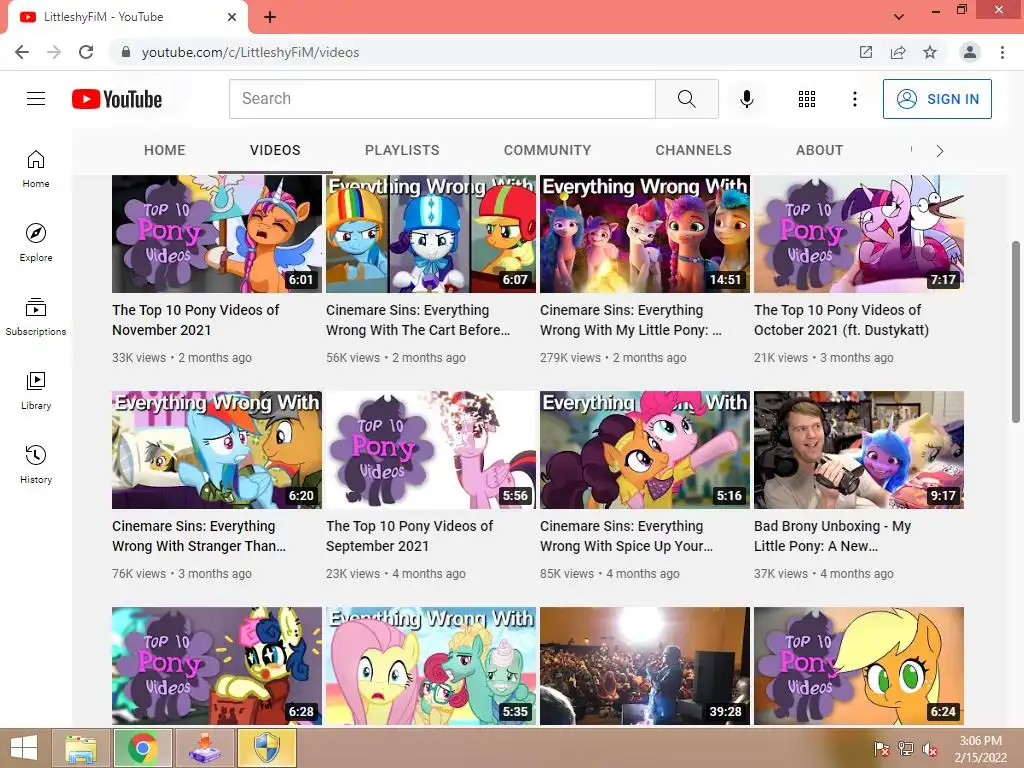Viewport: 1024px width, 768px height.
Task: Expand Chrome tab search chevron
Action: tap(899, 17)
